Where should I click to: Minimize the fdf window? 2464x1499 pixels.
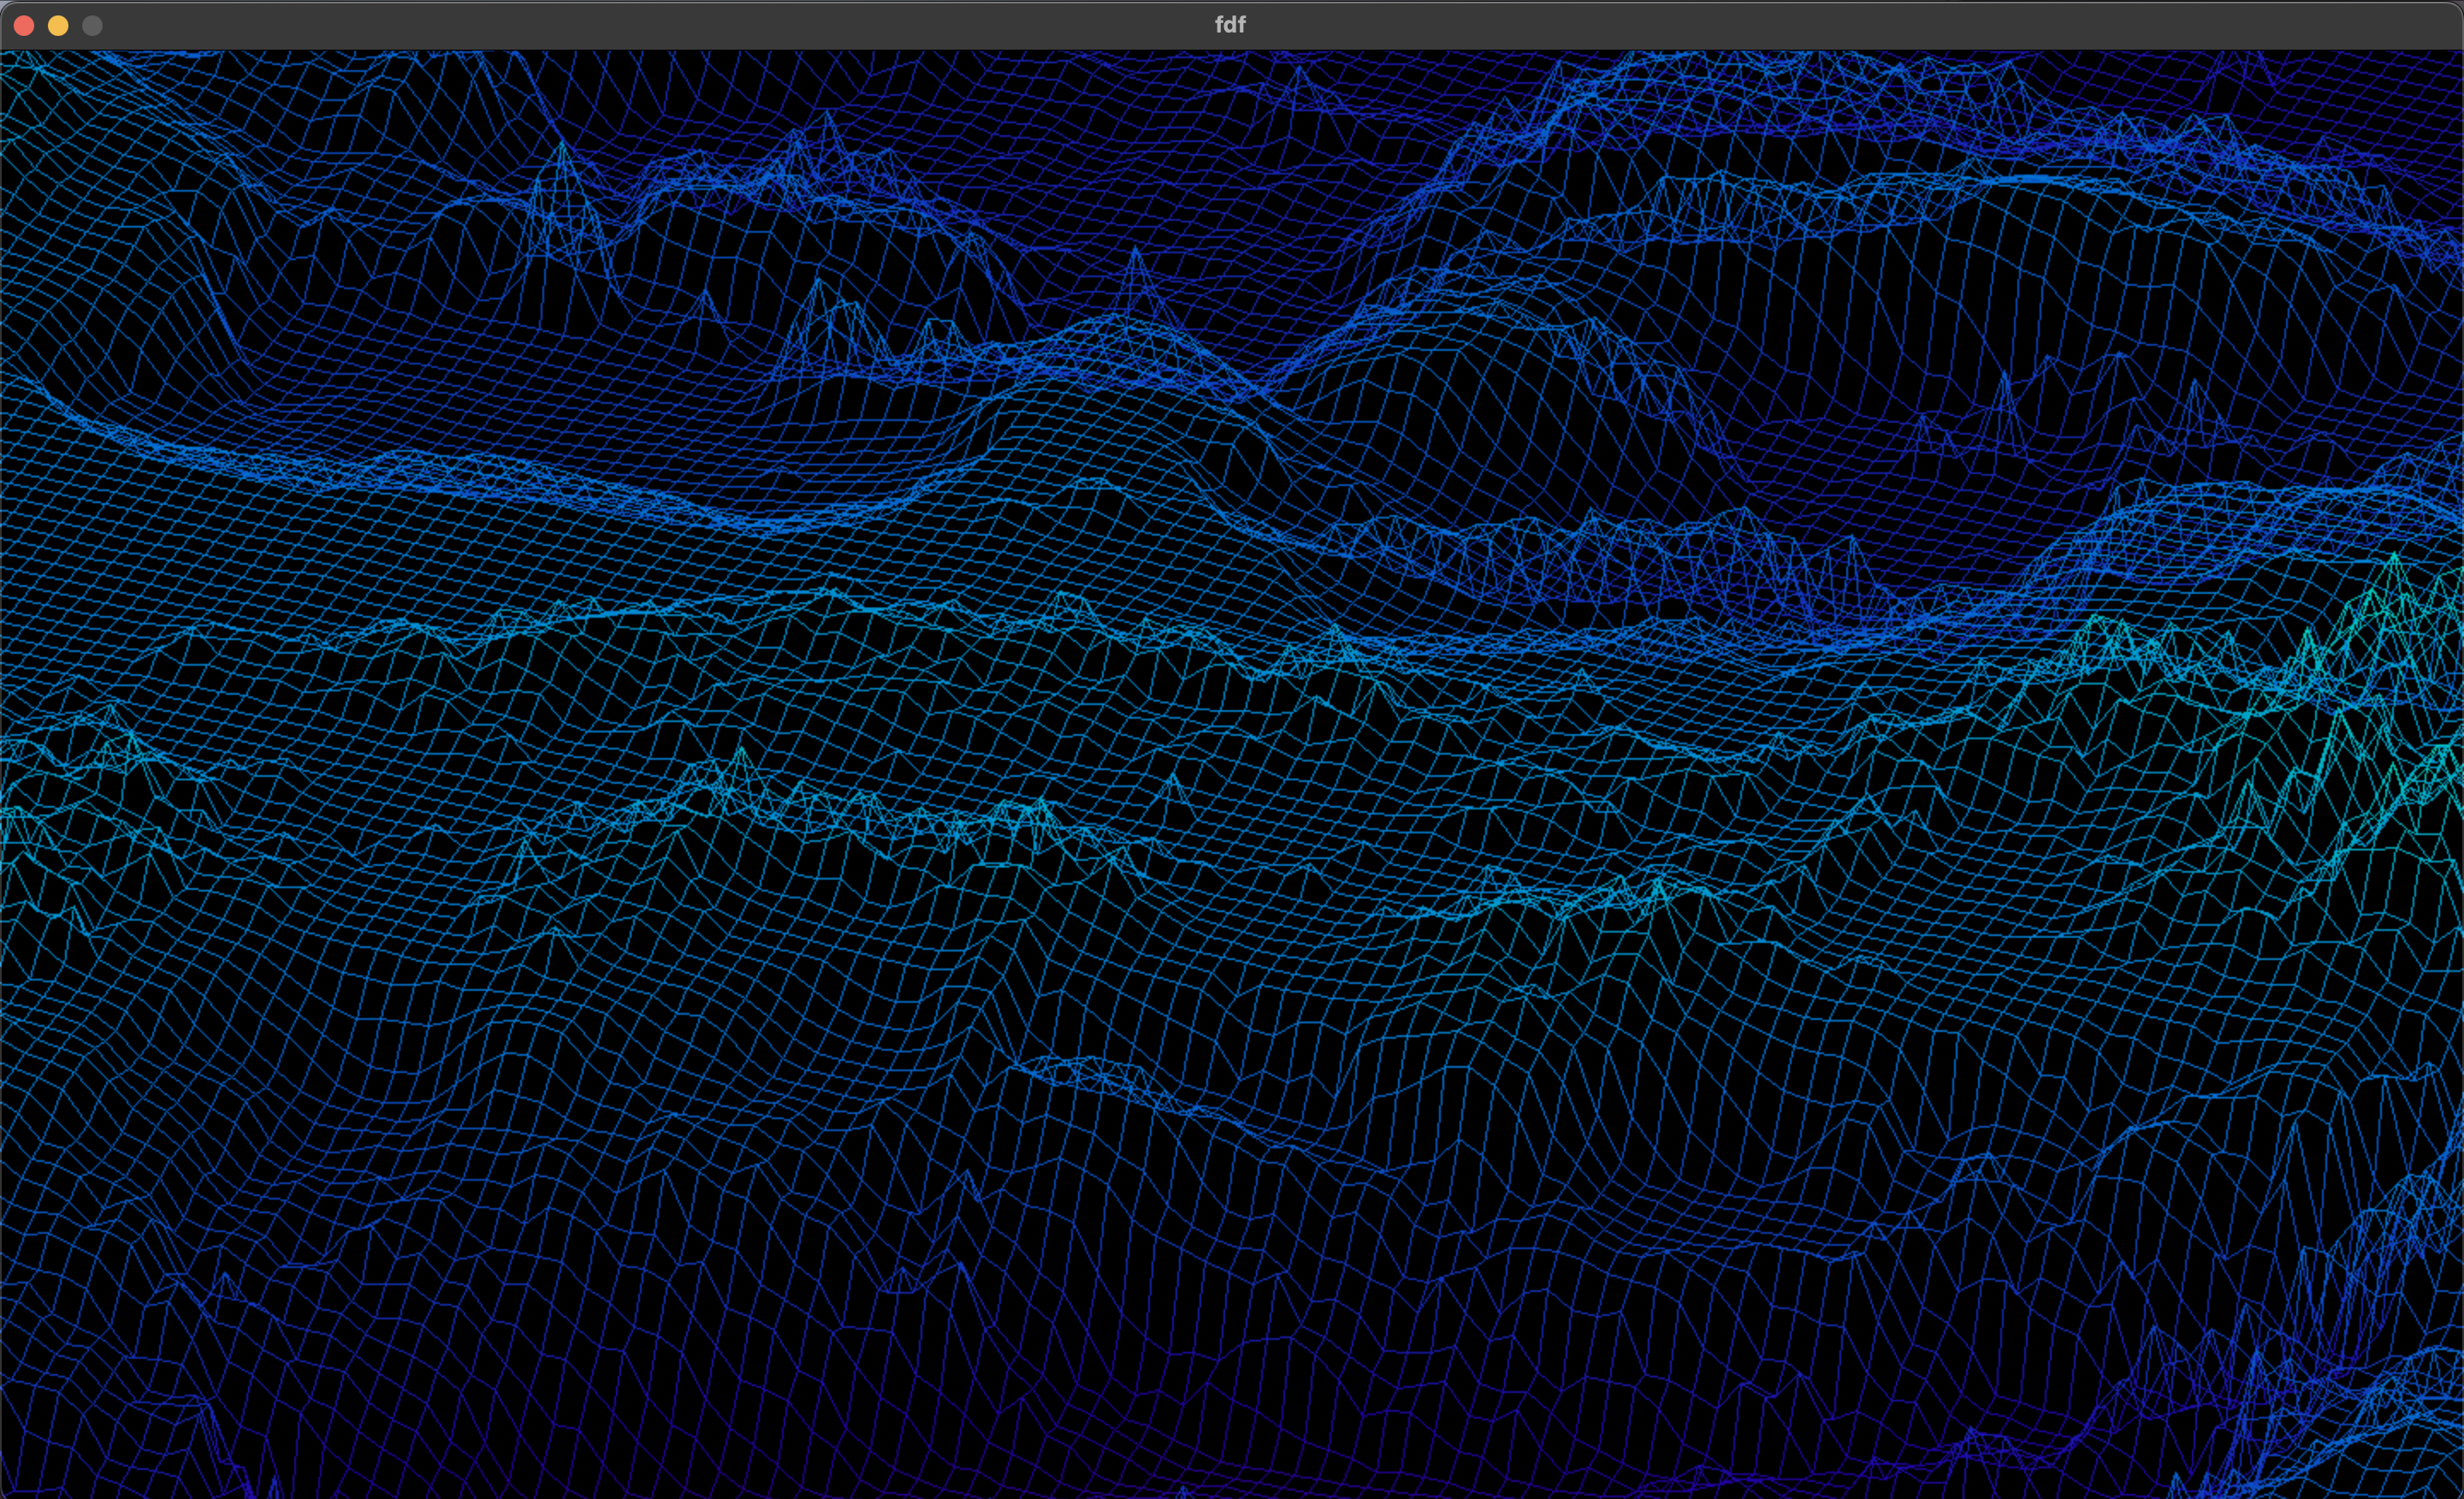[x=58, y=26]
